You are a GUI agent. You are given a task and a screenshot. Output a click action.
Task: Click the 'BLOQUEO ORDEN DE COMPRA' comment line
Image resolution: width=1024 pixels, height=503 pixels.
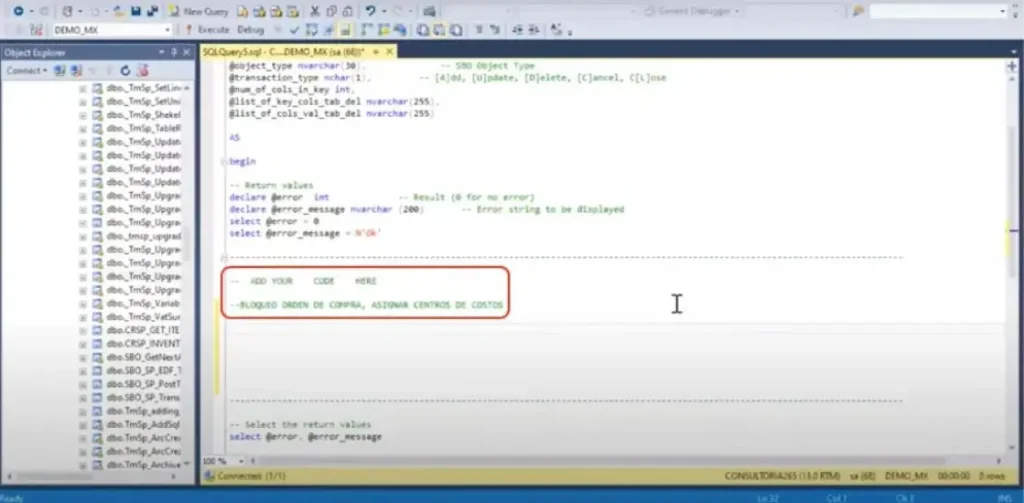pyautogui.click(x=366, y=305)
